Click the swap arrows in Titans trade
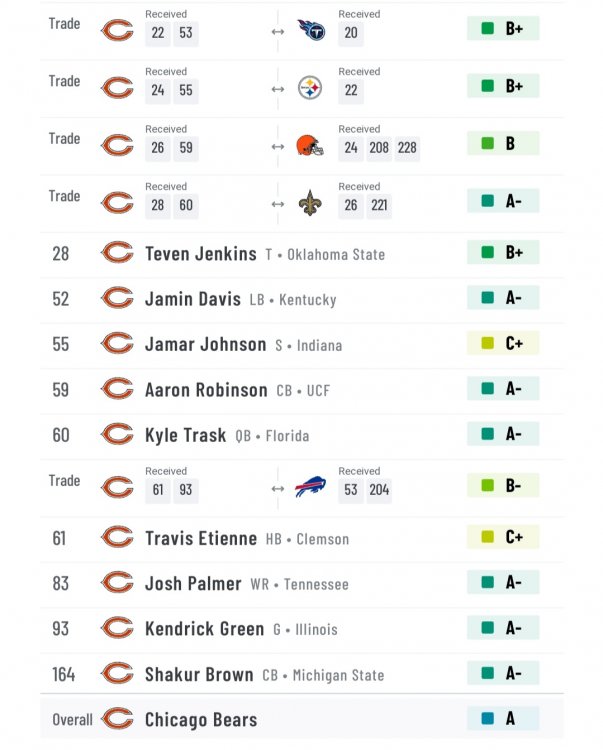This screenshot has width=603, height=750. coord(278,32)
